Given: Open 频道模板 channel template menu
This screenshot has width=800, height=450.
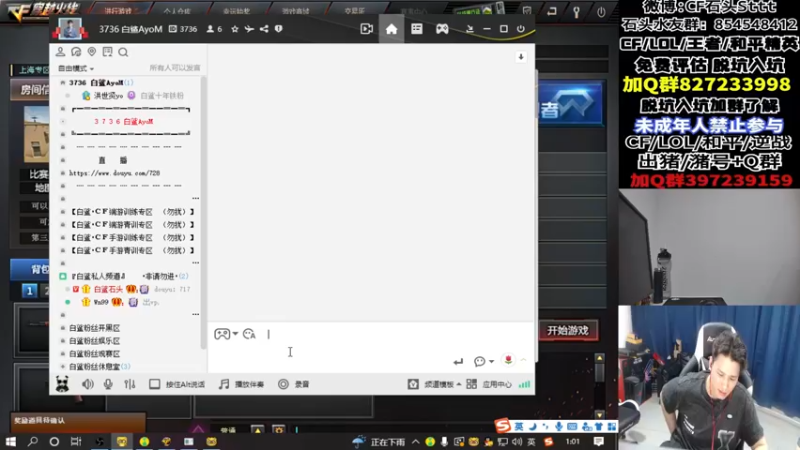Looking at the screenshot, I should (x=435, y=384).
